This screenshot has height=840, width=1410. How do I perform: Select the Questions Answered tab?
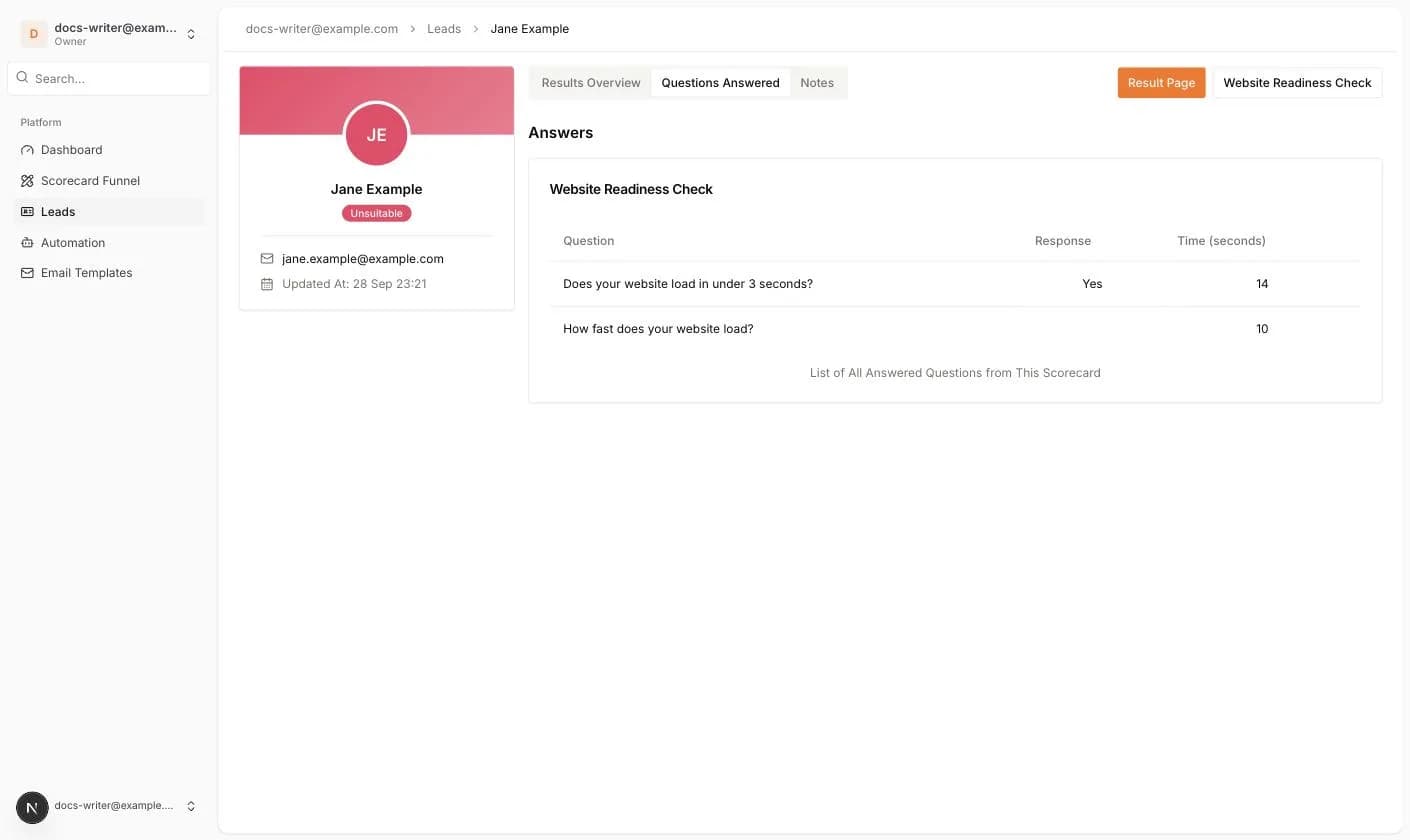(720, 83)
